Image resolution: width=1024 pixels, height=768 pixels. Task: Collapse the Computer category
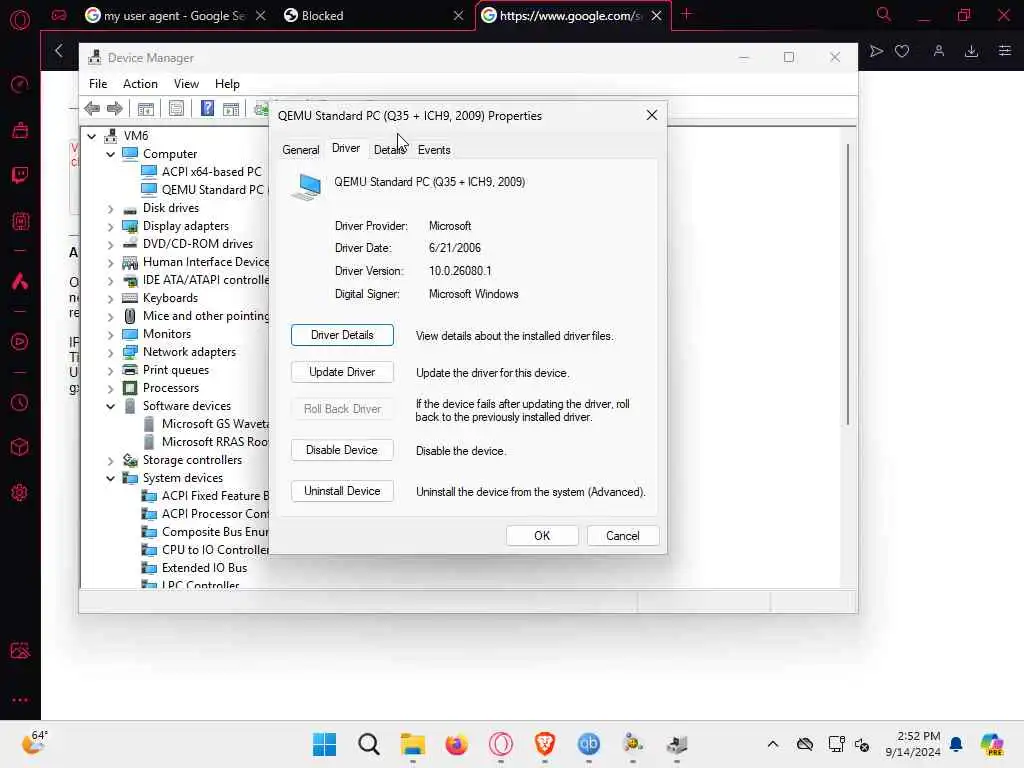click(110, 154)
